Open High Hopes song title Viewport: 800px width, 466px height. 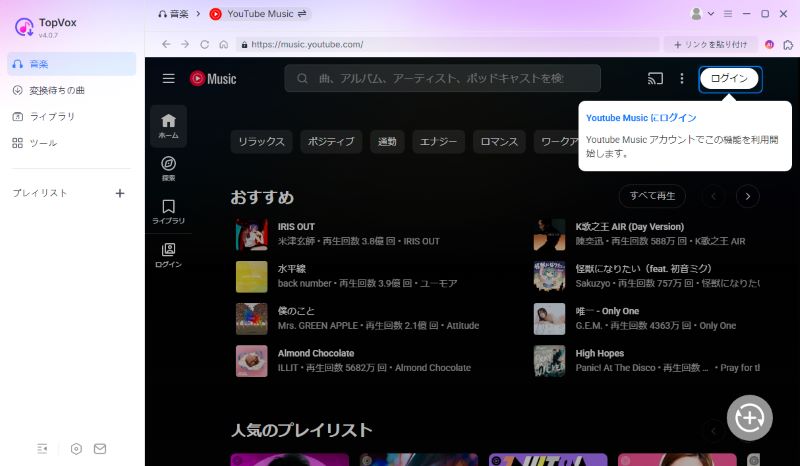click(599, 353)
